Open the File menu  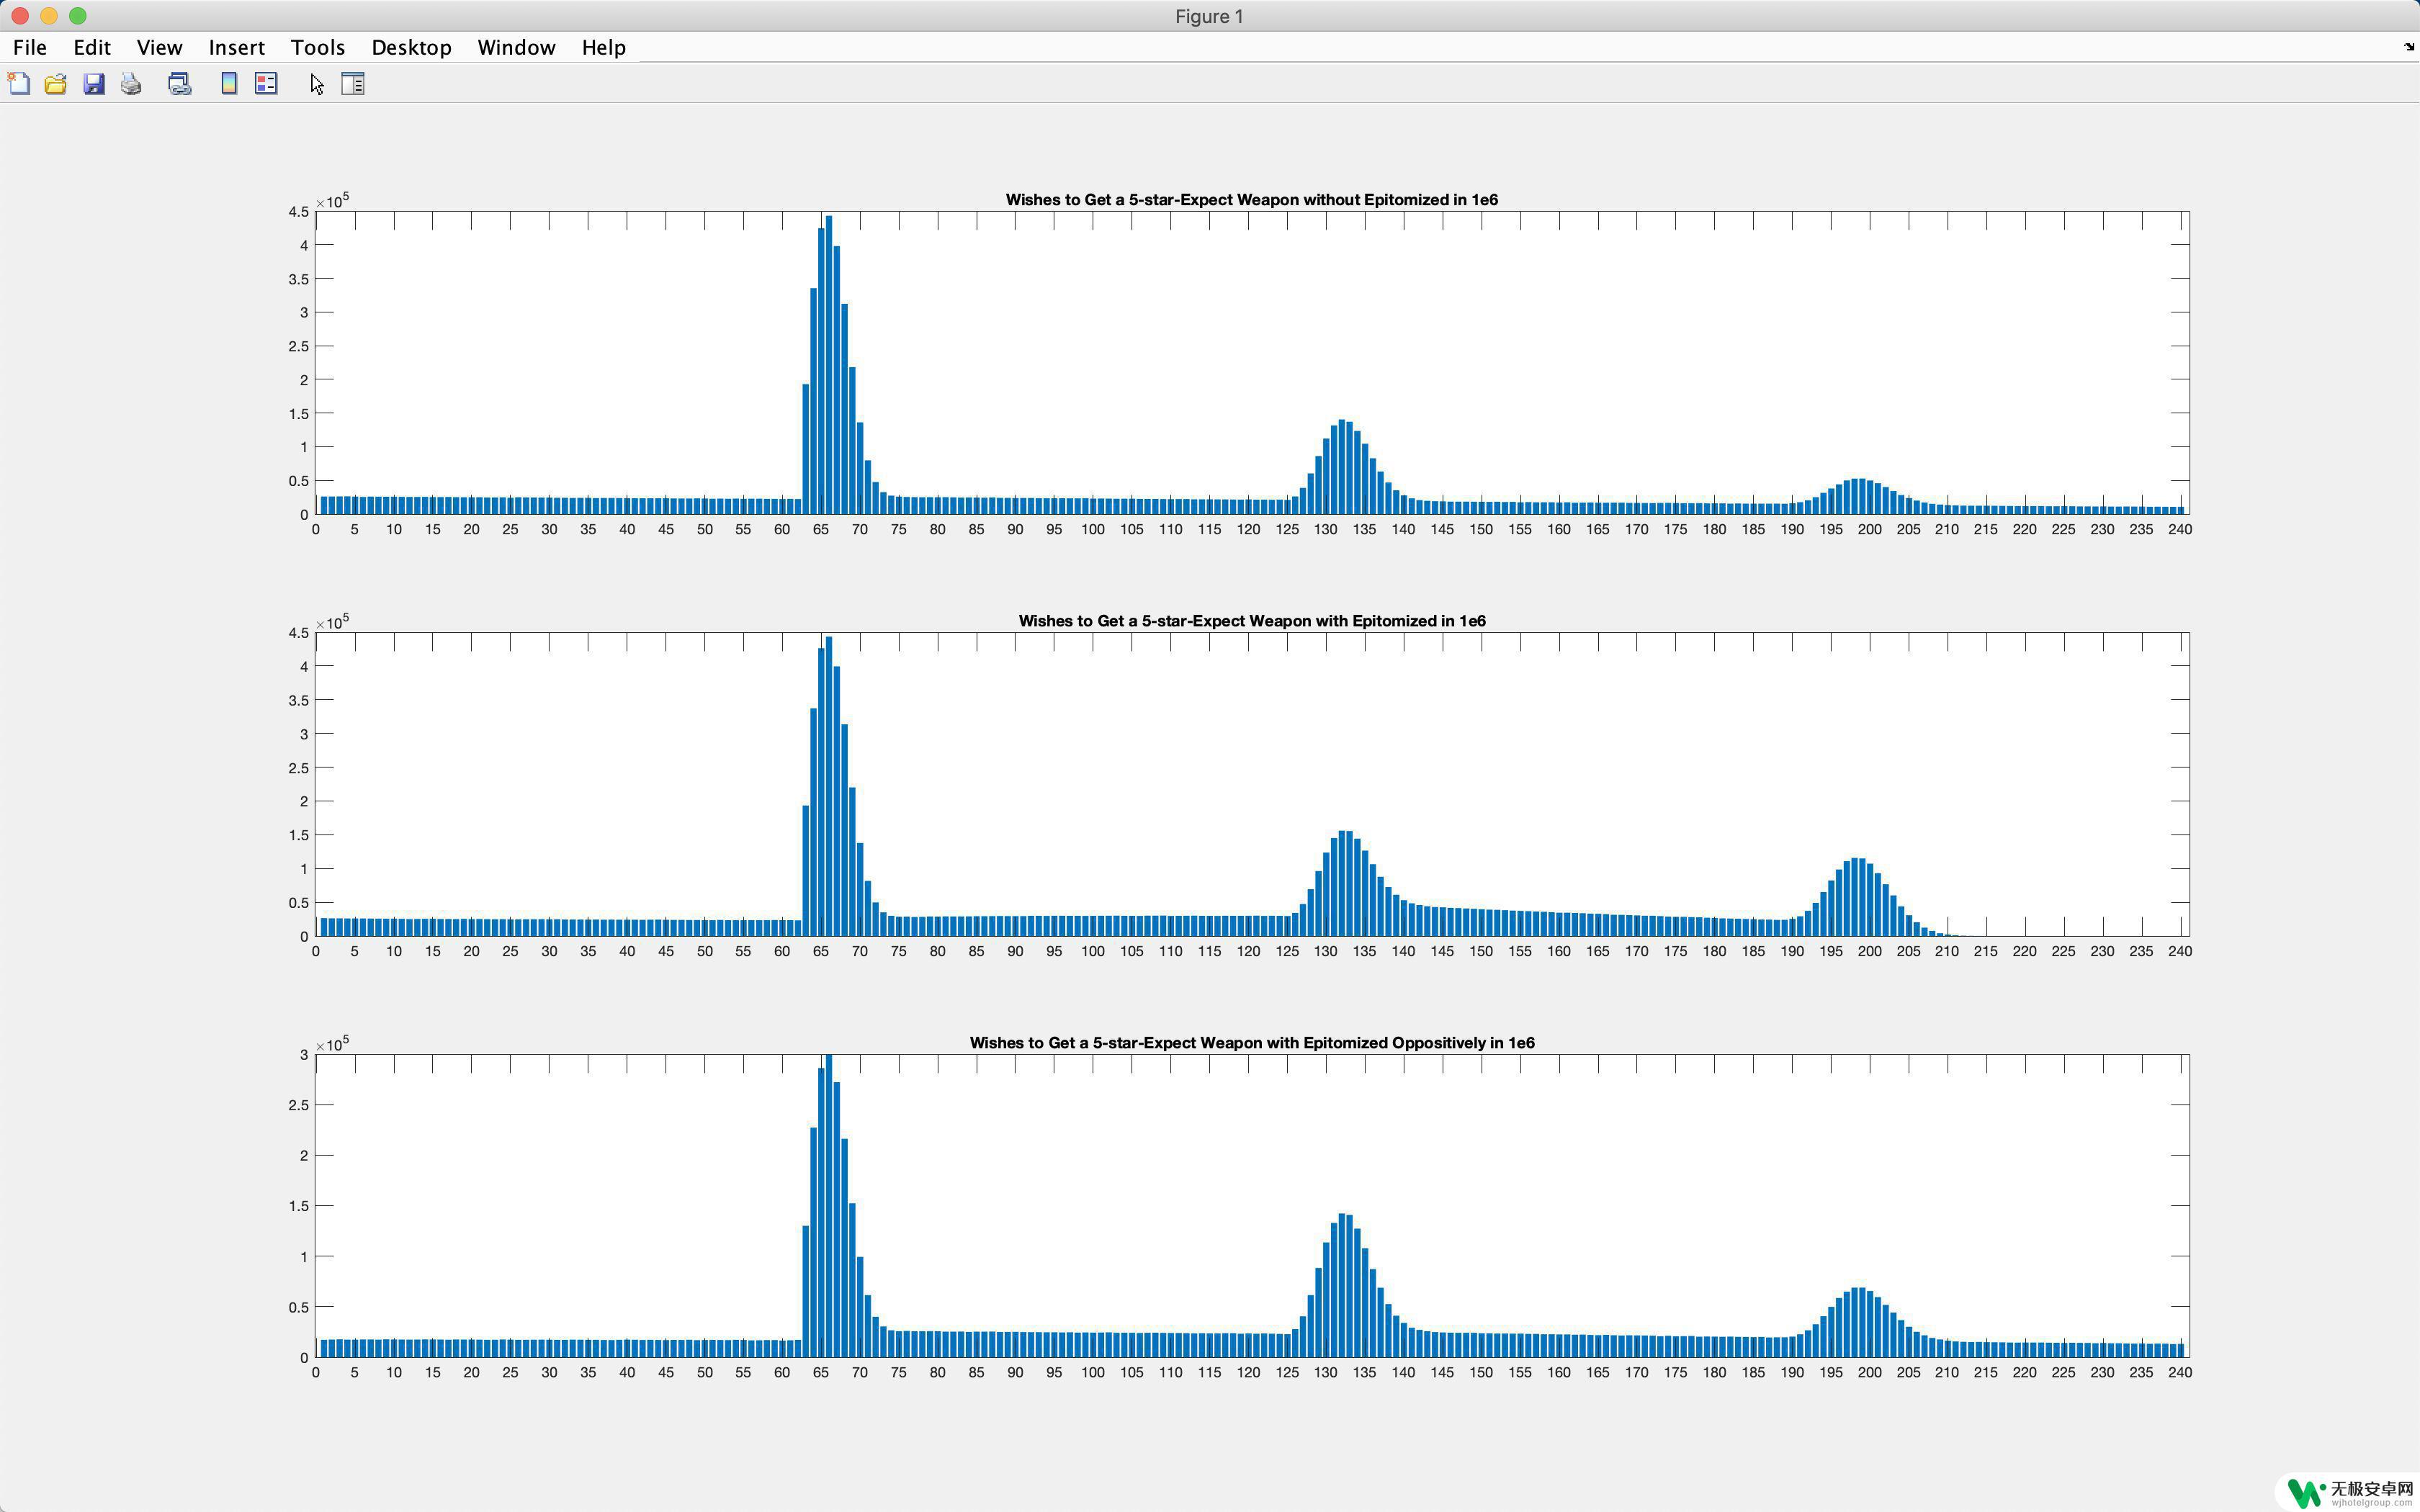coord(30,47)
